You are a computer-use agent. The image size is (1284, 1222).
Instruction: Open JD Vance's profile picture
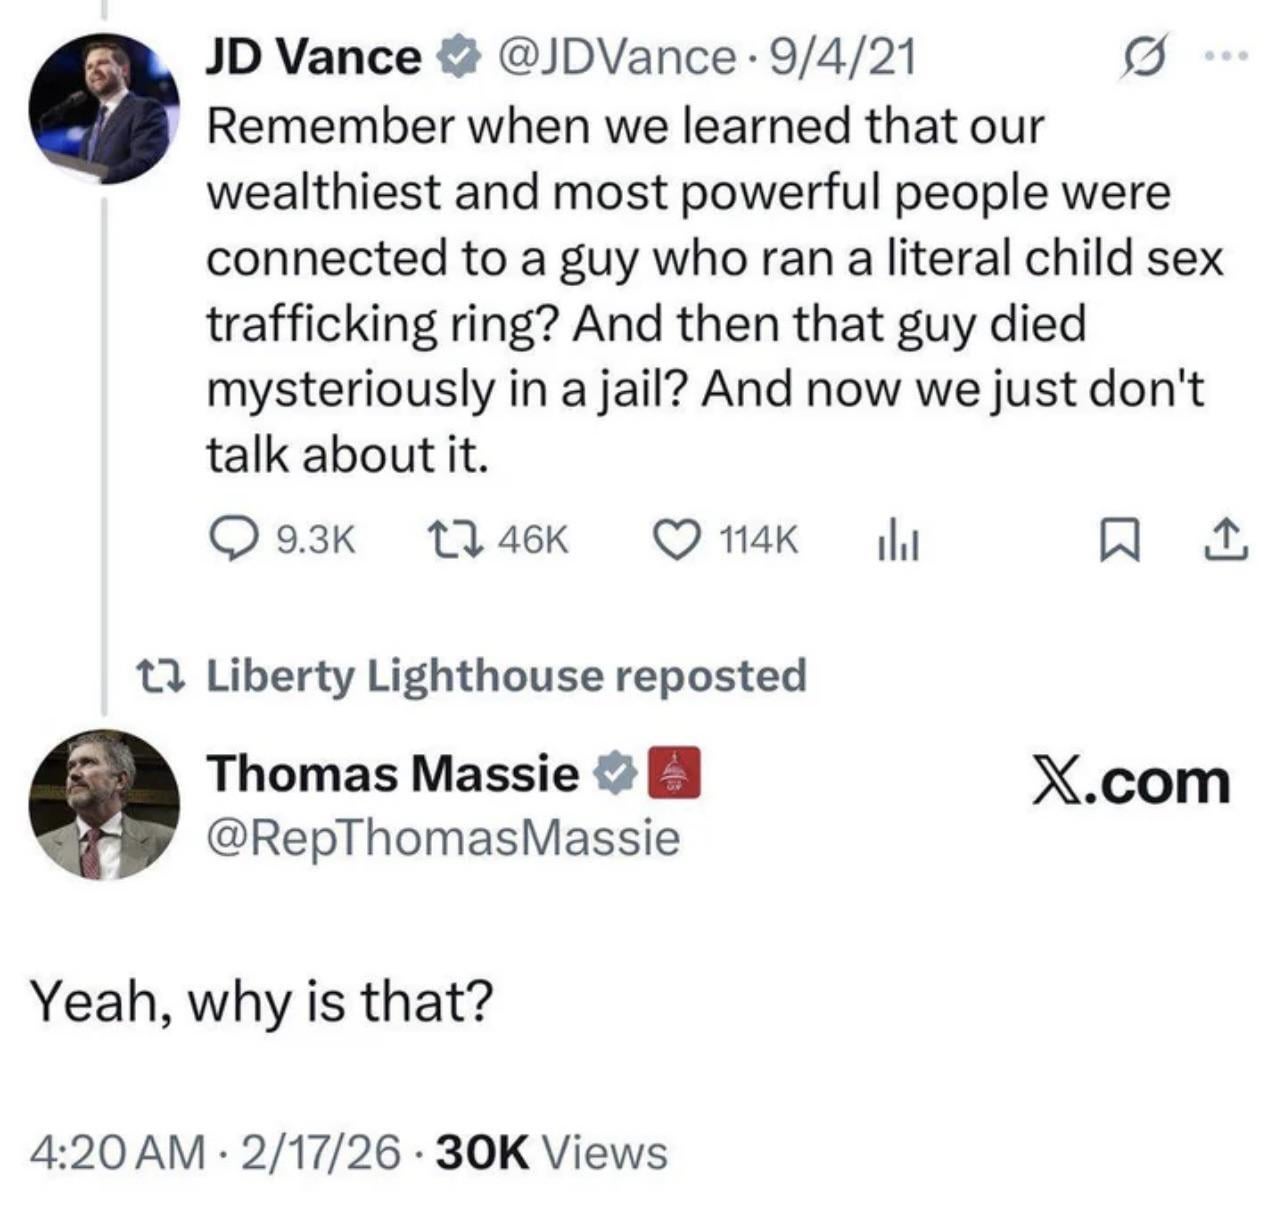point(104,109)
